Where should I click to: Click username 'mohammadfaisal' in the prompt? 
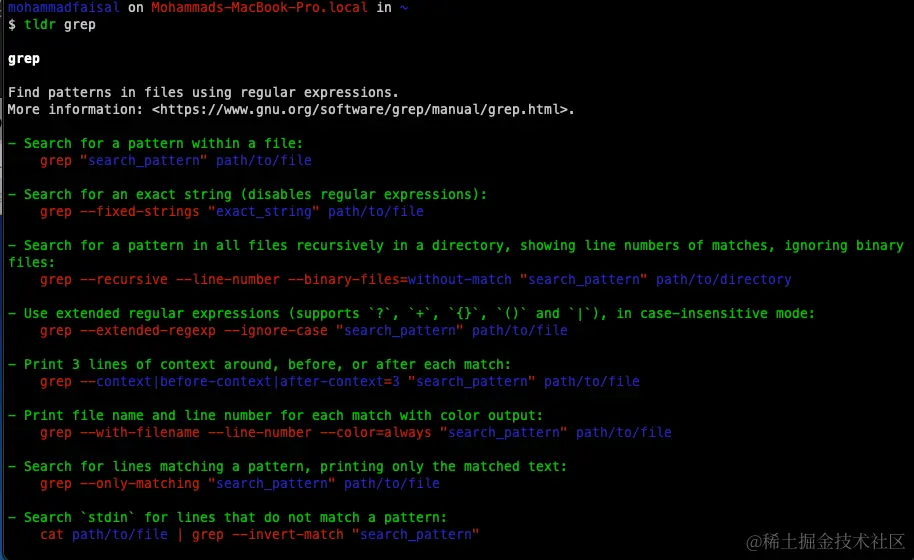click(x=64, y=8)
